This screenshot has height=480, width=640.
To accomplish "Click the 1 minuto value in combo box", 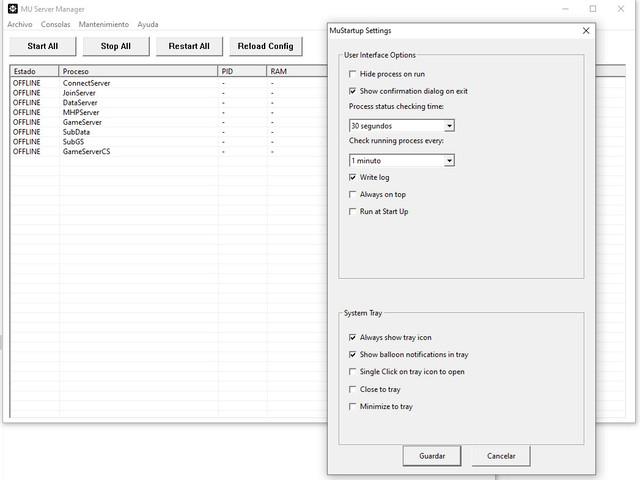I will 366,160.
